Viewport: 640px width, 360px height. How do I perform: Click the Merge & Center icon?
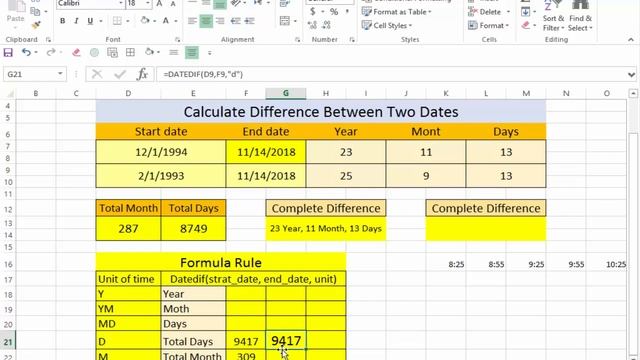(x=285, y=21)
